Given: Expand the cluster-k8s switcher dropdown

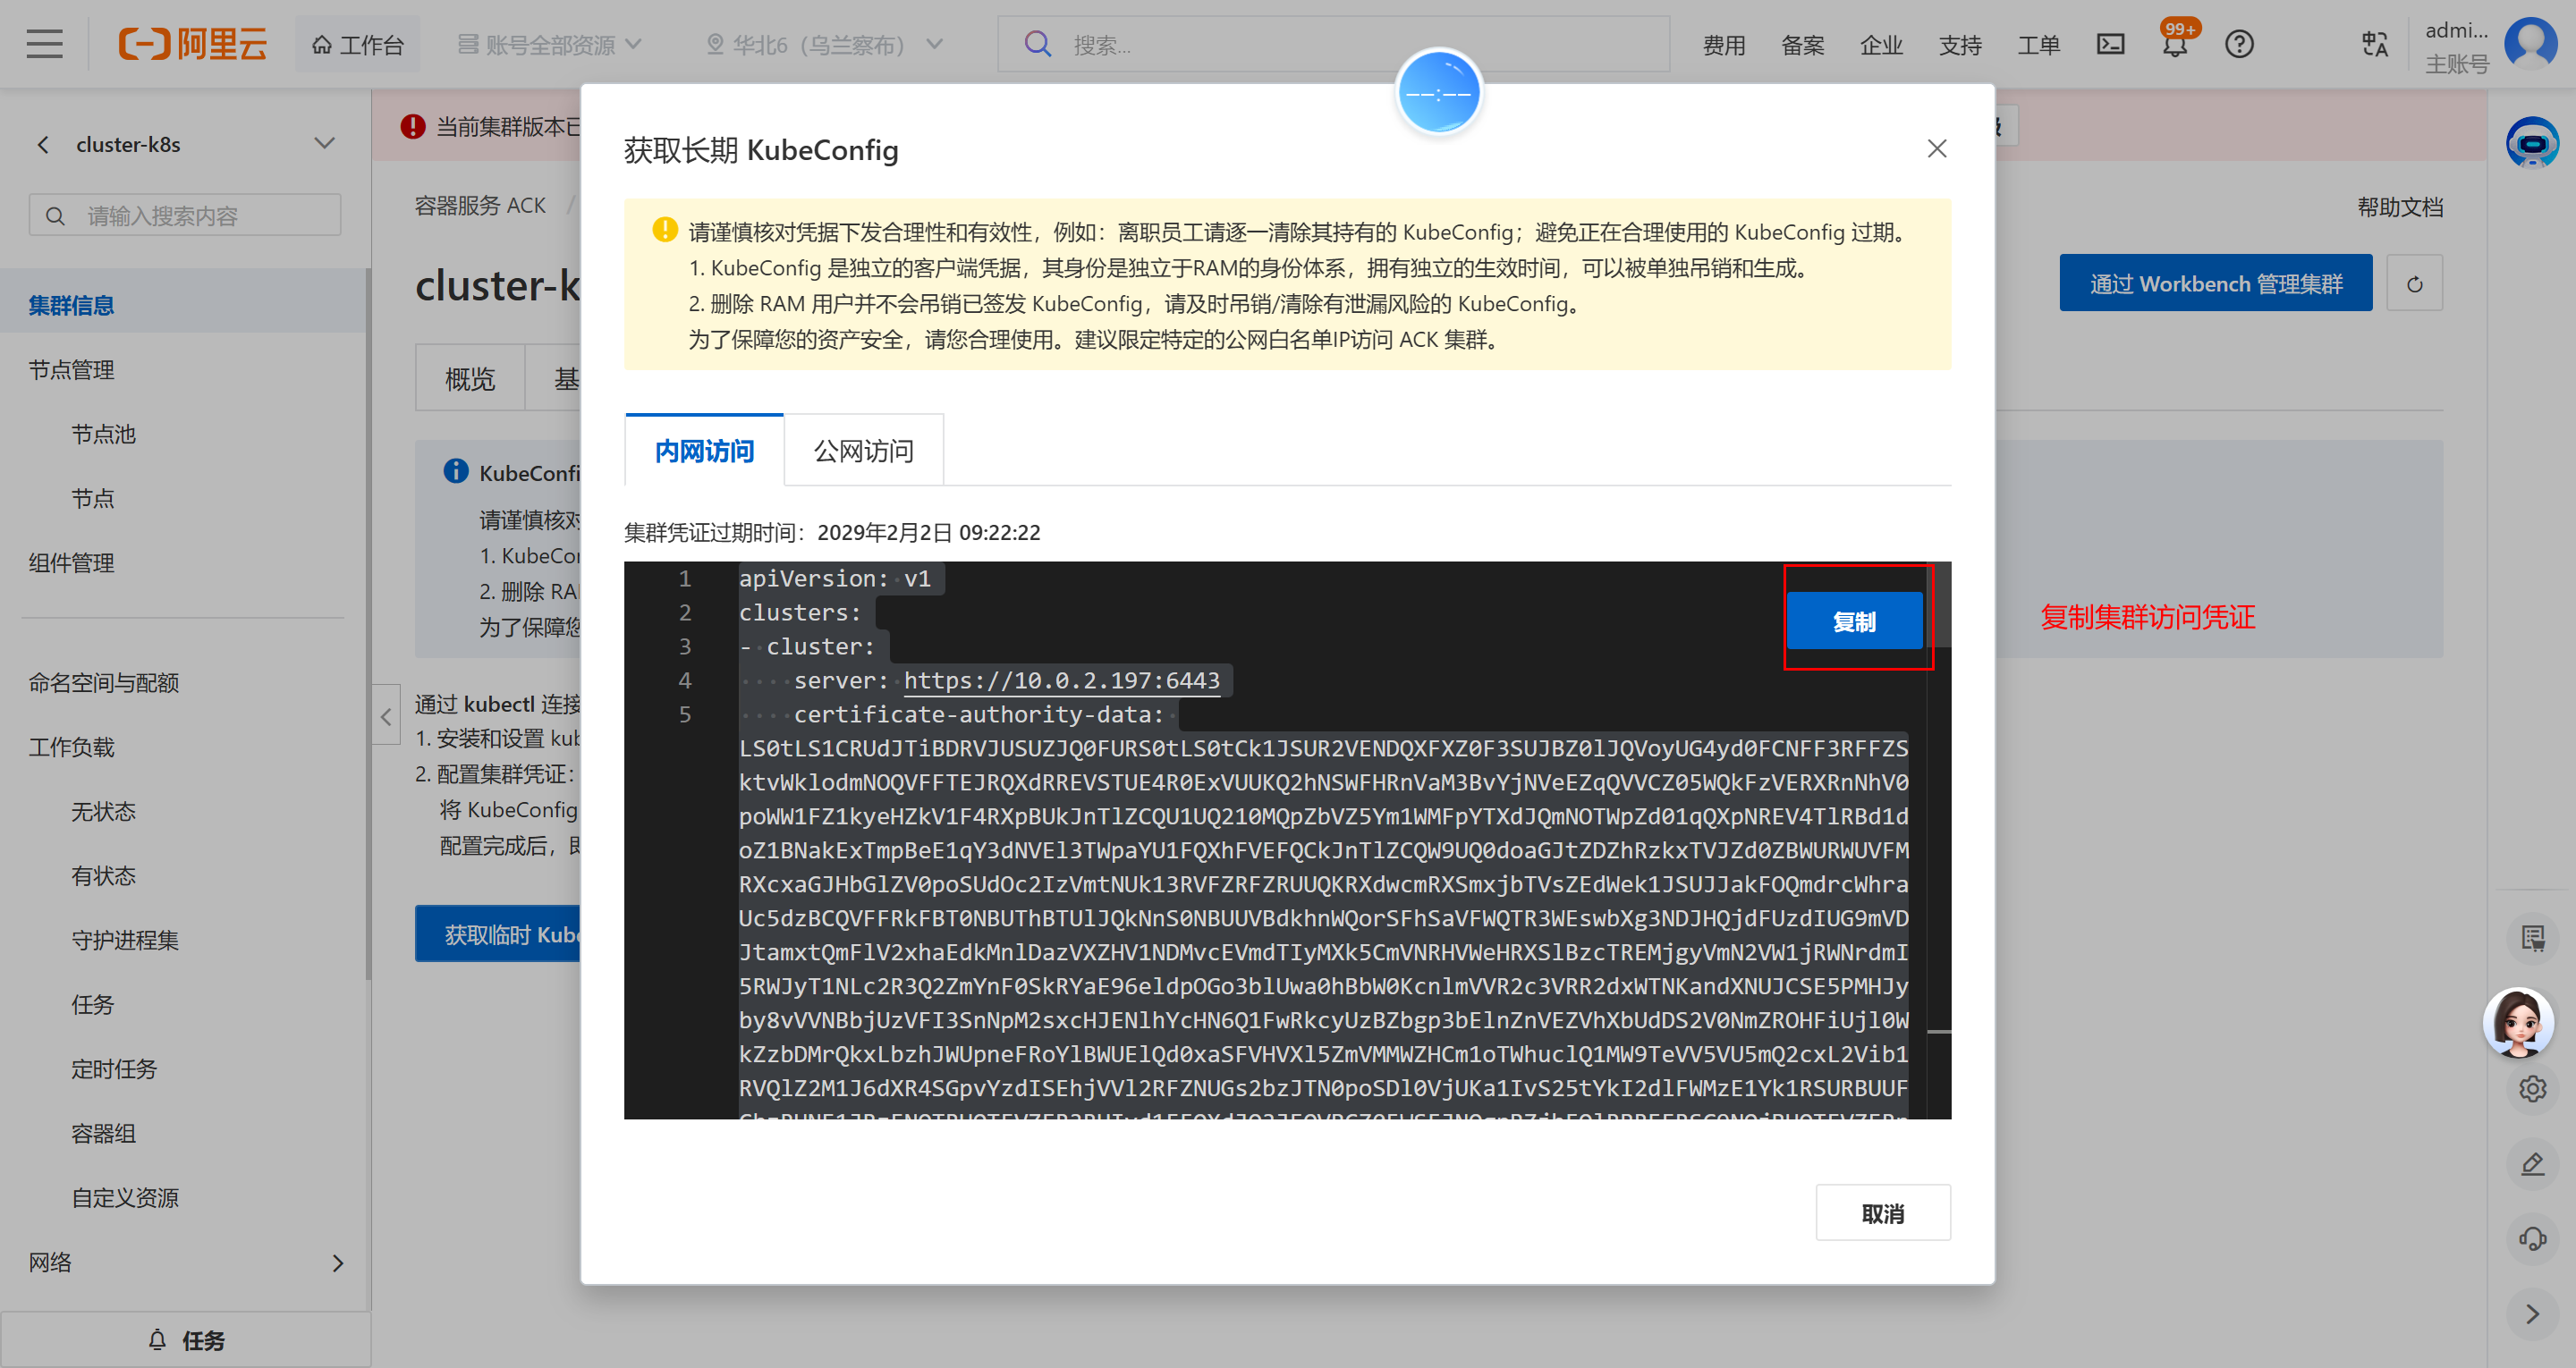Looking at the screenshot, I should (324, 143).
